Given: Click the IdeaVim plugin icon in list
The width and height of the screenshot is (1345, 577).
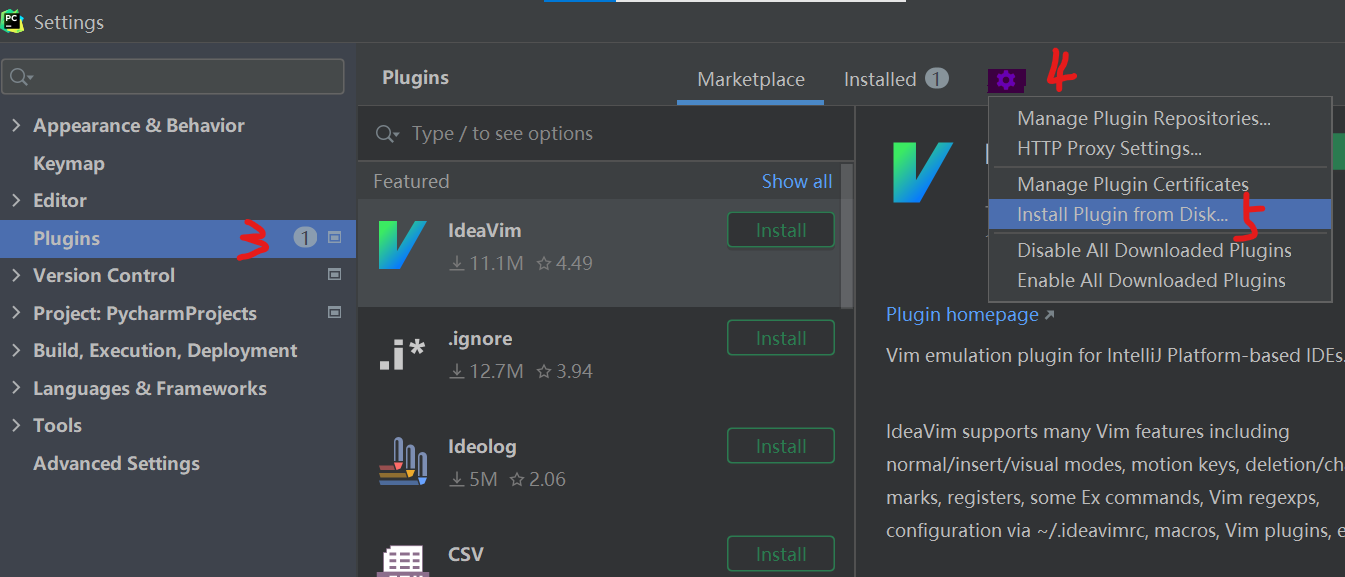Looking at the screenshot, I should coord(402,246).
